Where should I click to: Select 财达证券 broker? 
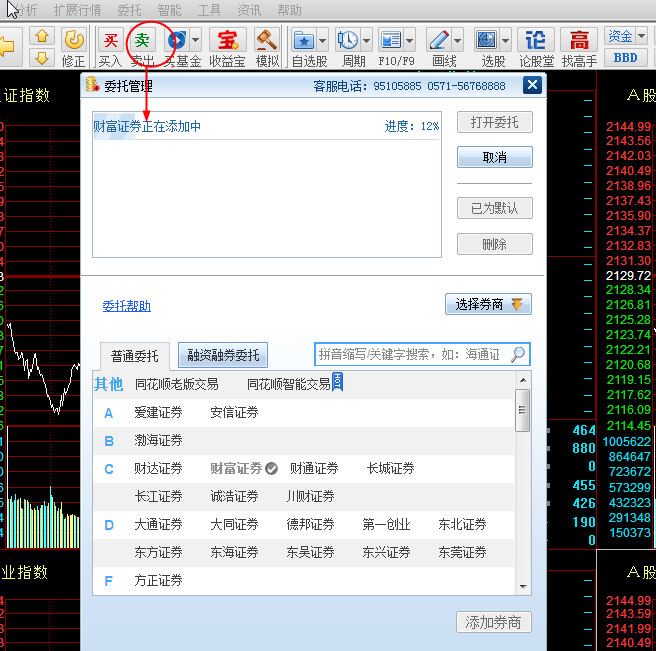[158, 469]
